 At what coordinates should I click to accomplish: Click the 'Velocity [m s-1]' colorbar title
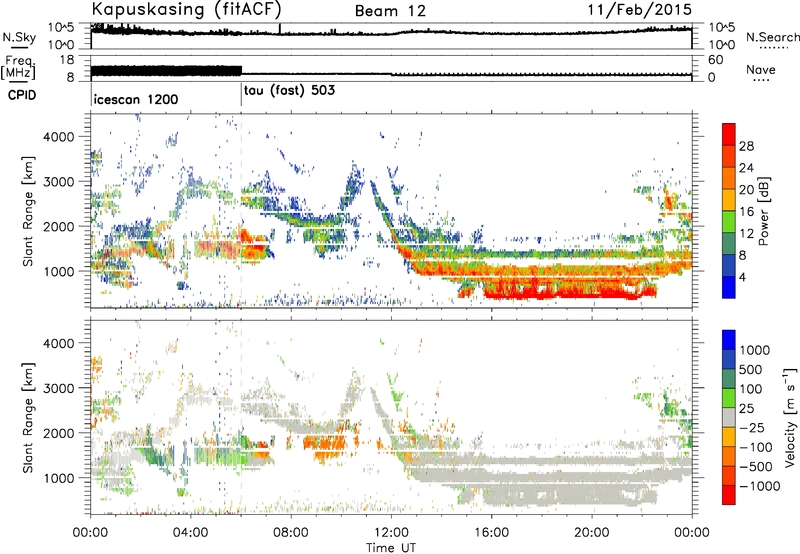click(790, 417)
